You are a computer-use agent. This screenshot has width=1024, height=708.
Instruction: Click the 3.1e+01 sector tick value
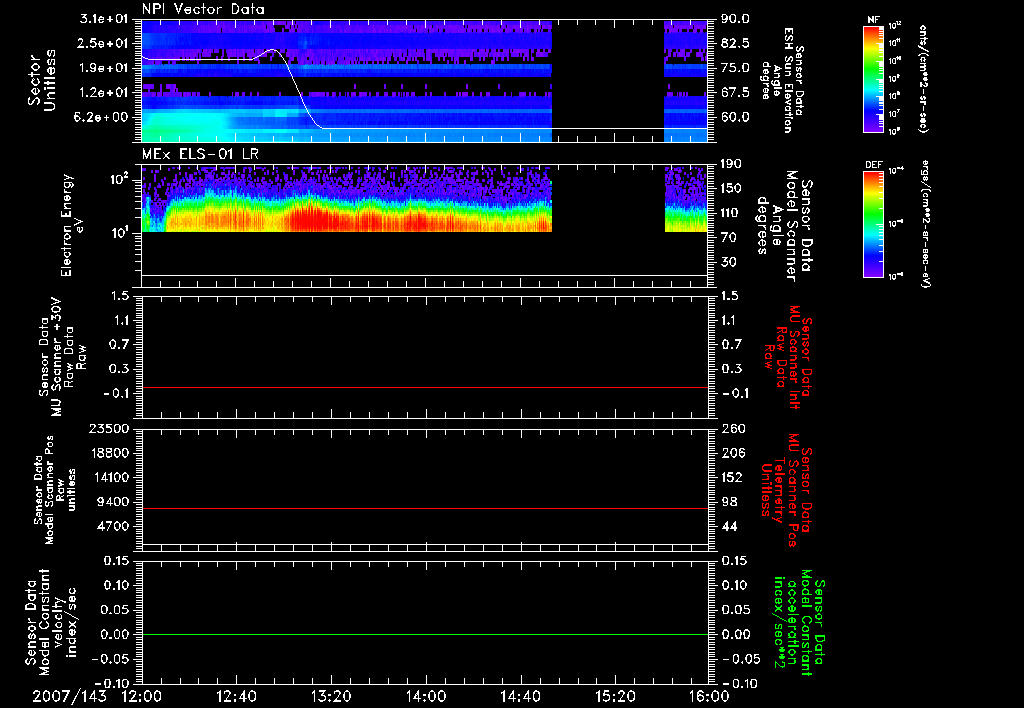point(104,19)
